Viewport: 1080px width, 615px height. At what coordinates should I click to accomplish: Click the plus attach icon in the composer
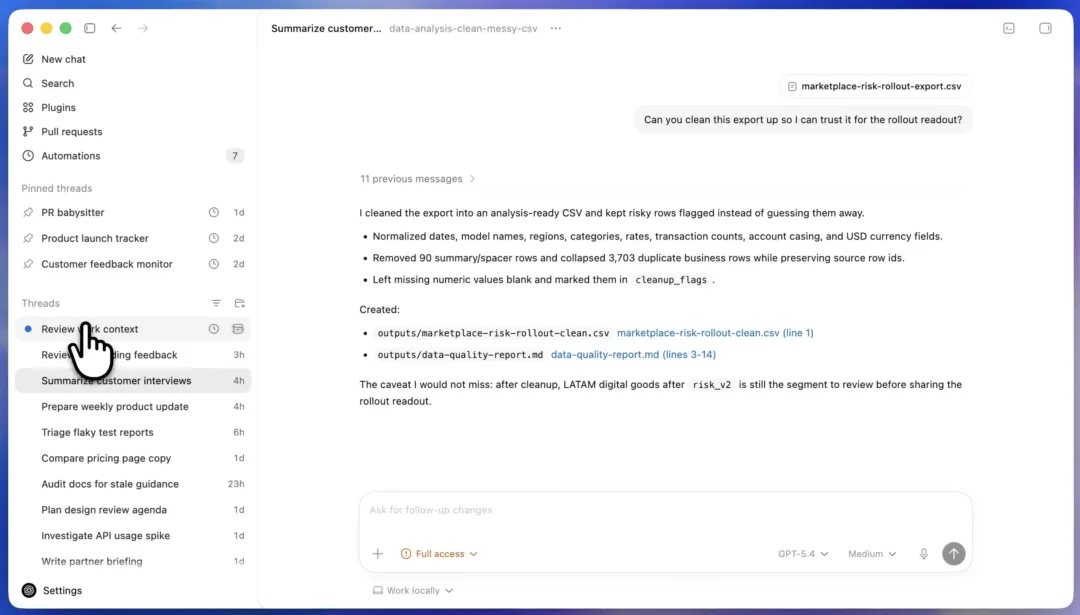[x=377, y=554]
